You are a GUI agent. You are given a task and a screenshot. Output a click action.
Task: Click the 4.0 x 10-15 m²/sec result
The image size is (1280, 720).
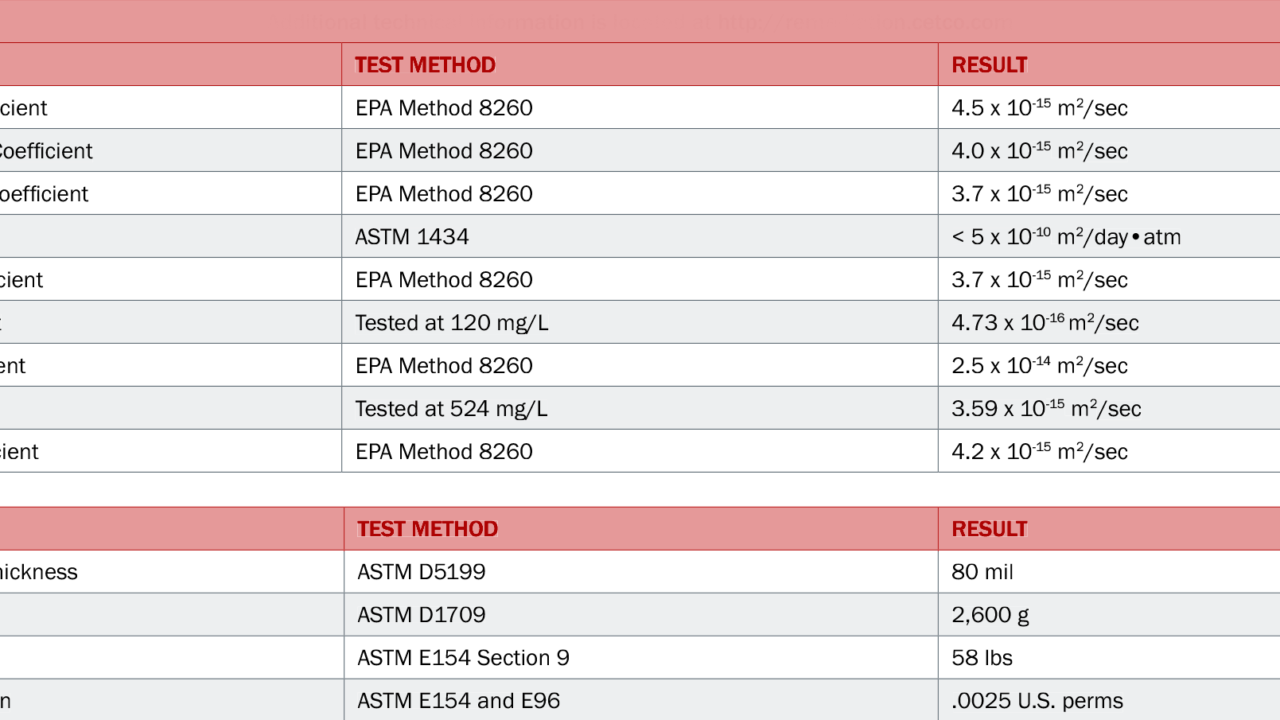point(1039,151)
